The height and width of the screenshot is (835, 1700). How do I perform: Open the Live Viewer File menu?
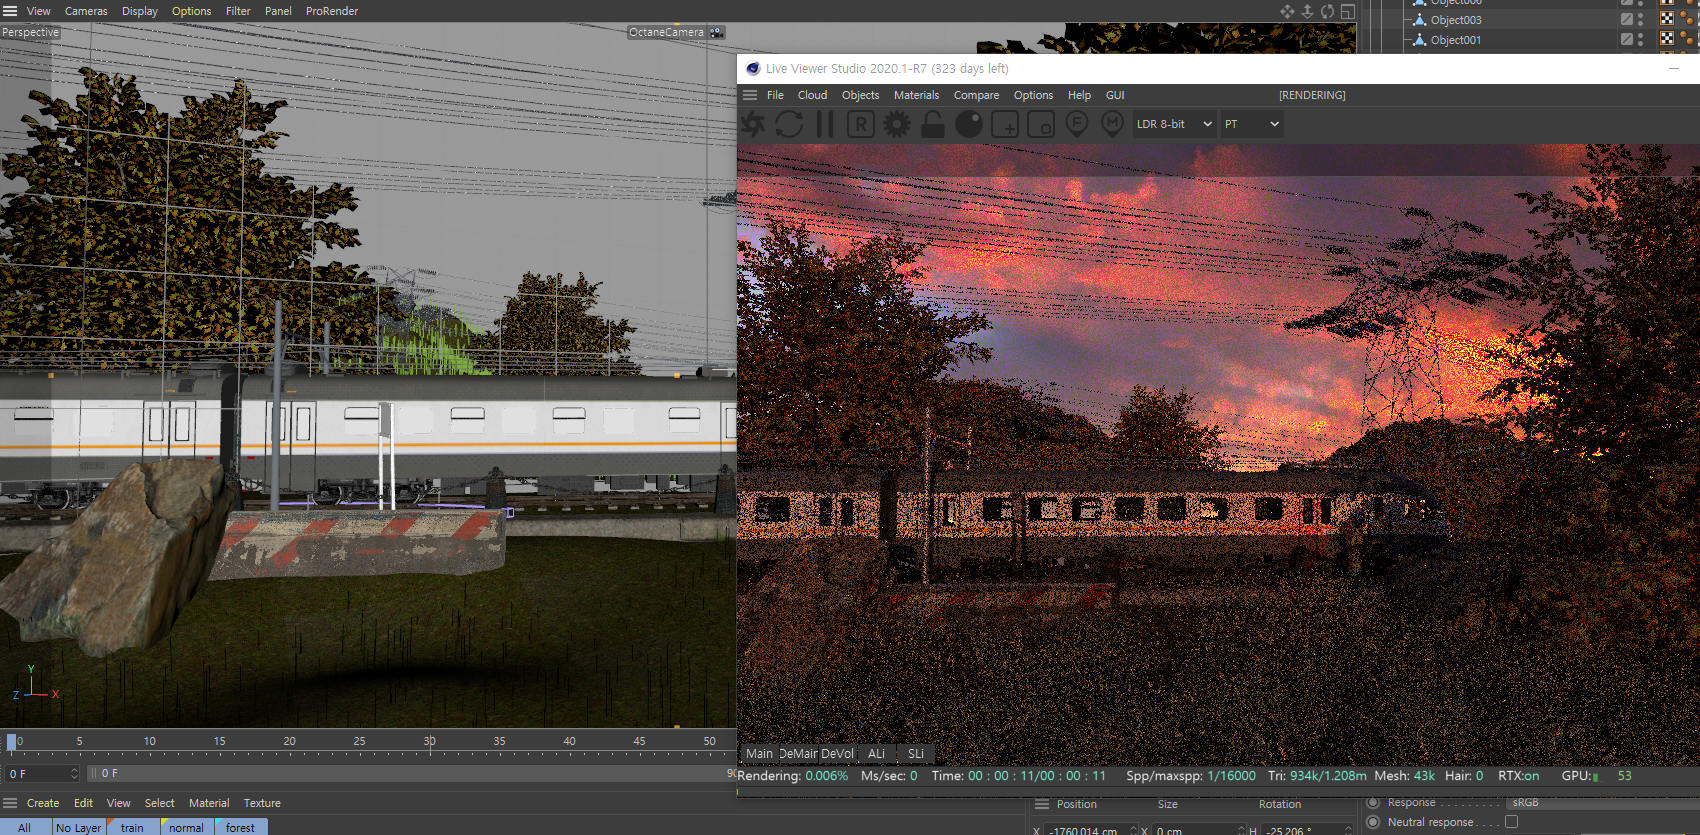point(775,95)
